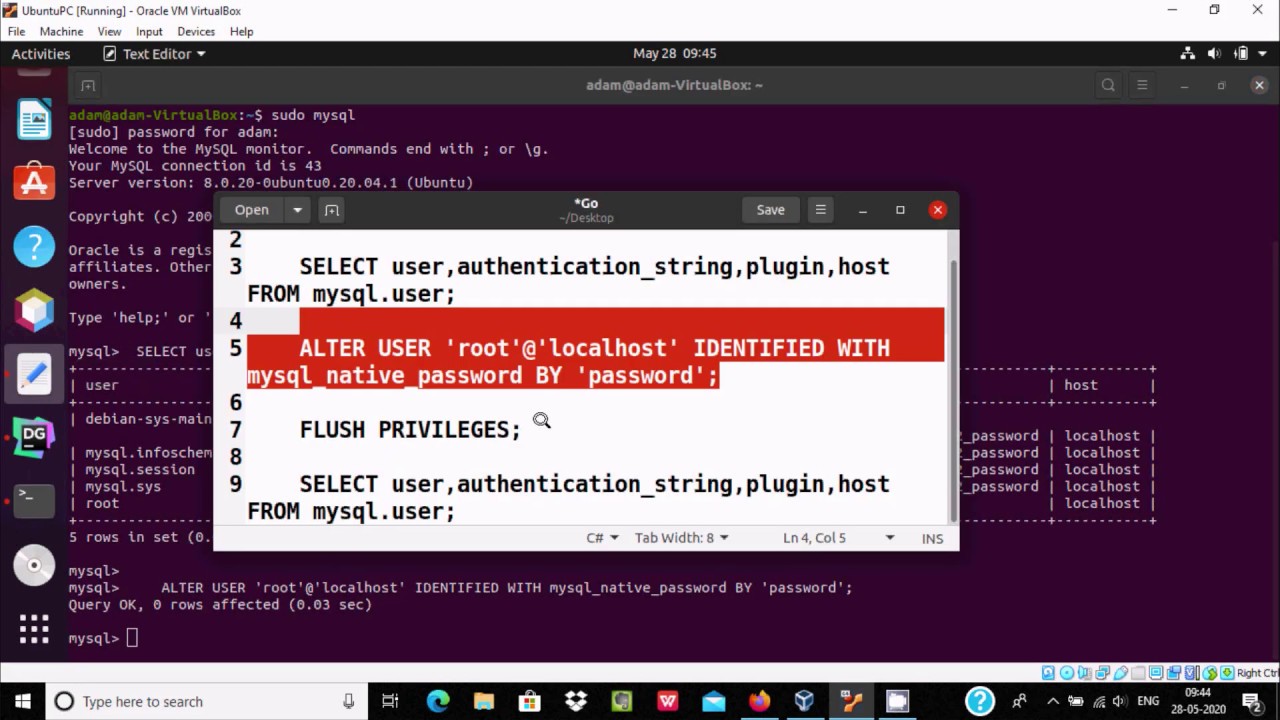
Task: Open File Explorer from the taskbar
Action: point(484,701)
